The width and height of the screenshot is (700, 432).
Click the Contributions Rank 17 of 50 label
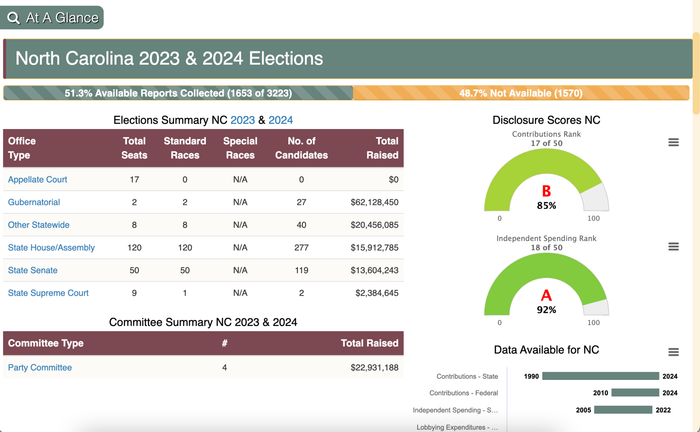546,138
